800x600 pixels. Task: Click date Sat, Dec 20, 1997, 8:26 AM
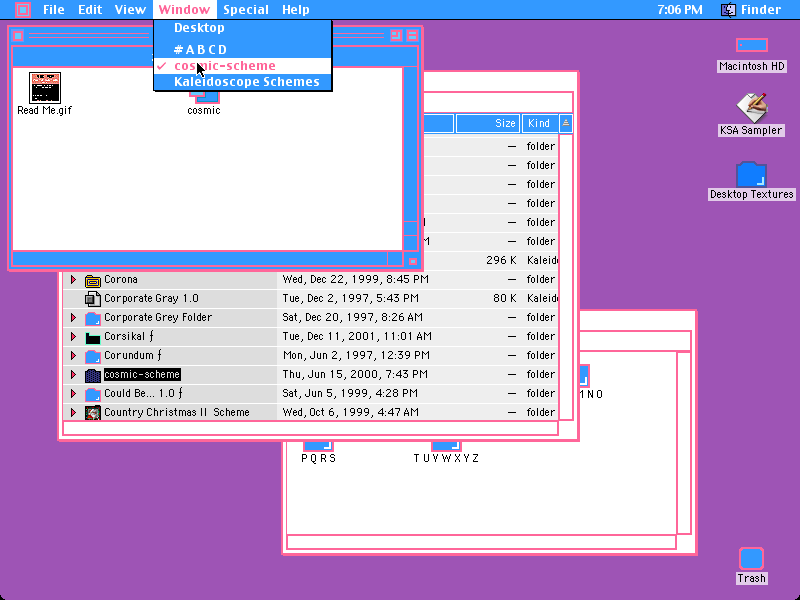pos(353,317)
